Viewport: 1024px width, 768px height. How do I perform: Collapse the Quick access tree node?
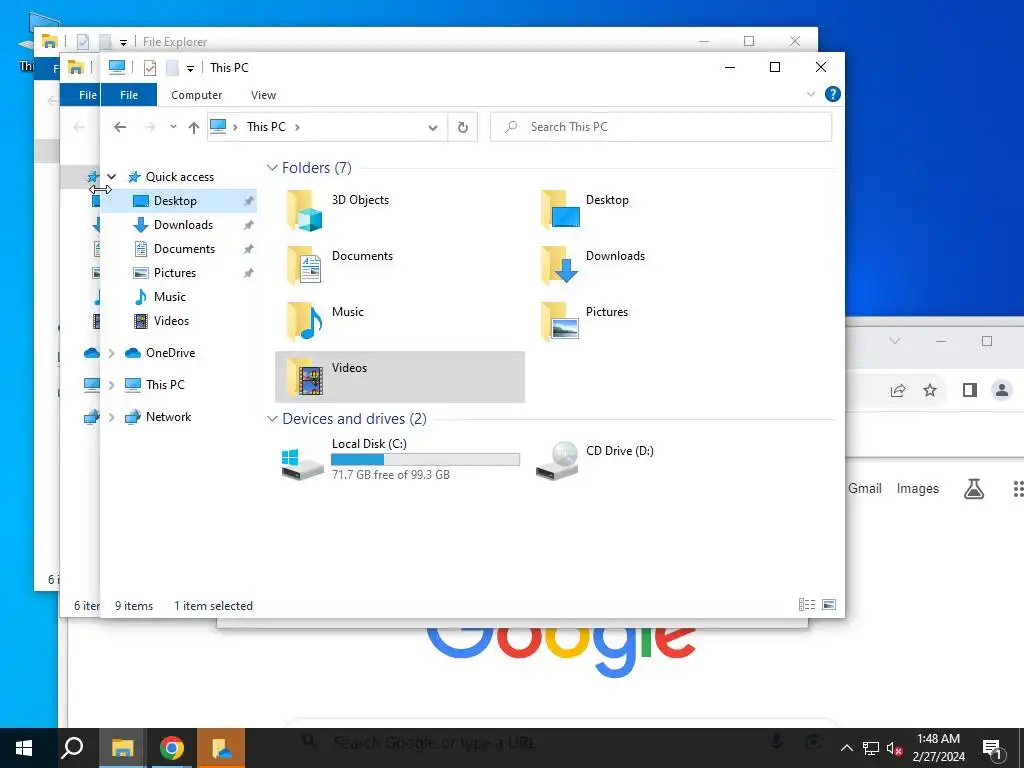pos(112,177)
